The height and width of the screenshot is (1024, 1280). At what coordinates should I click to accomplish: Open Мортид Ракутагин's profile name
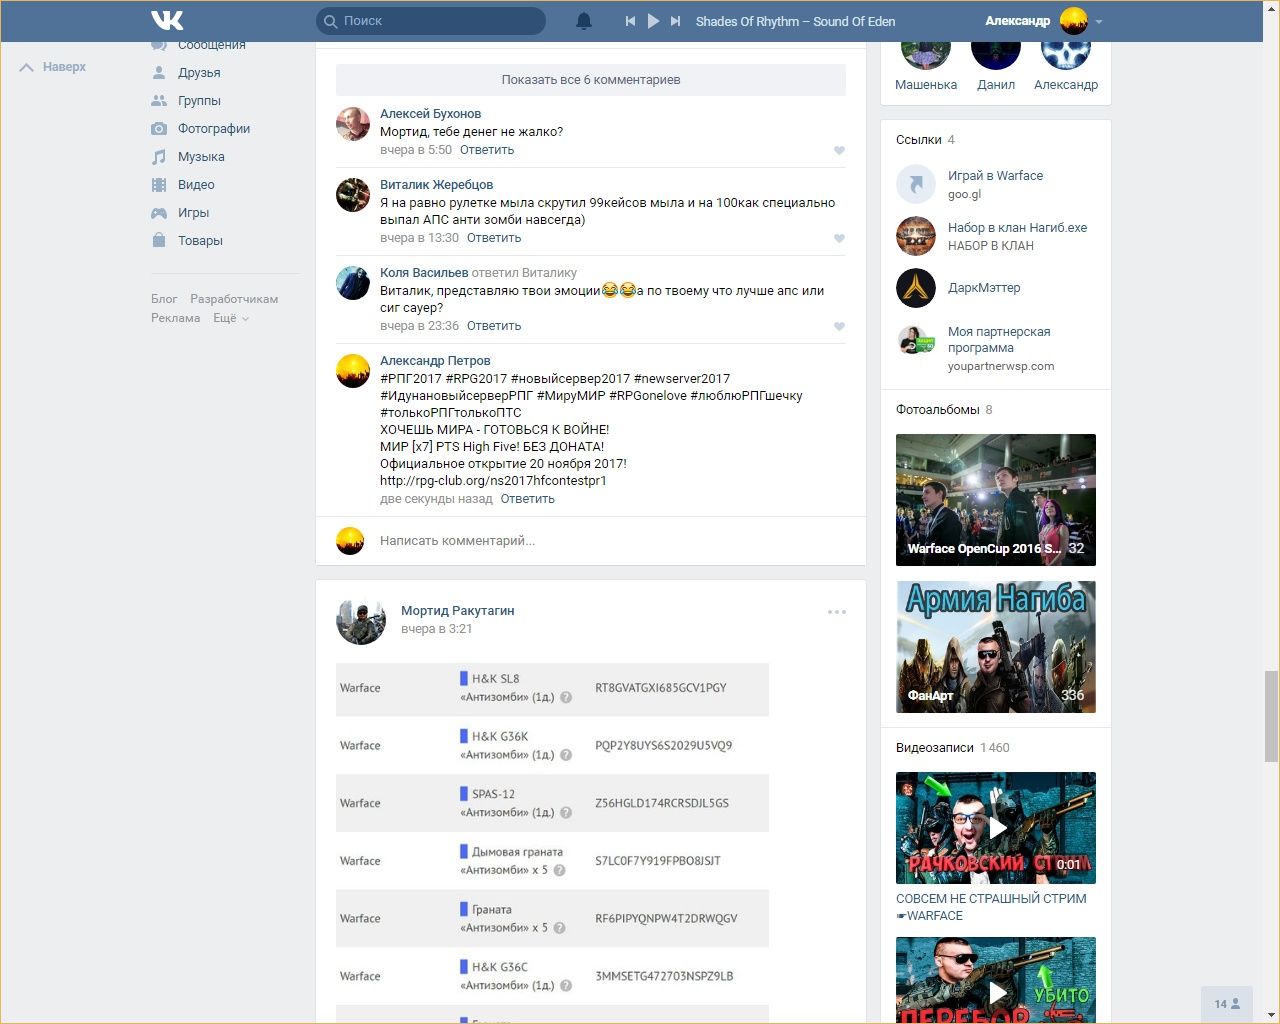(x=458, y=611)
